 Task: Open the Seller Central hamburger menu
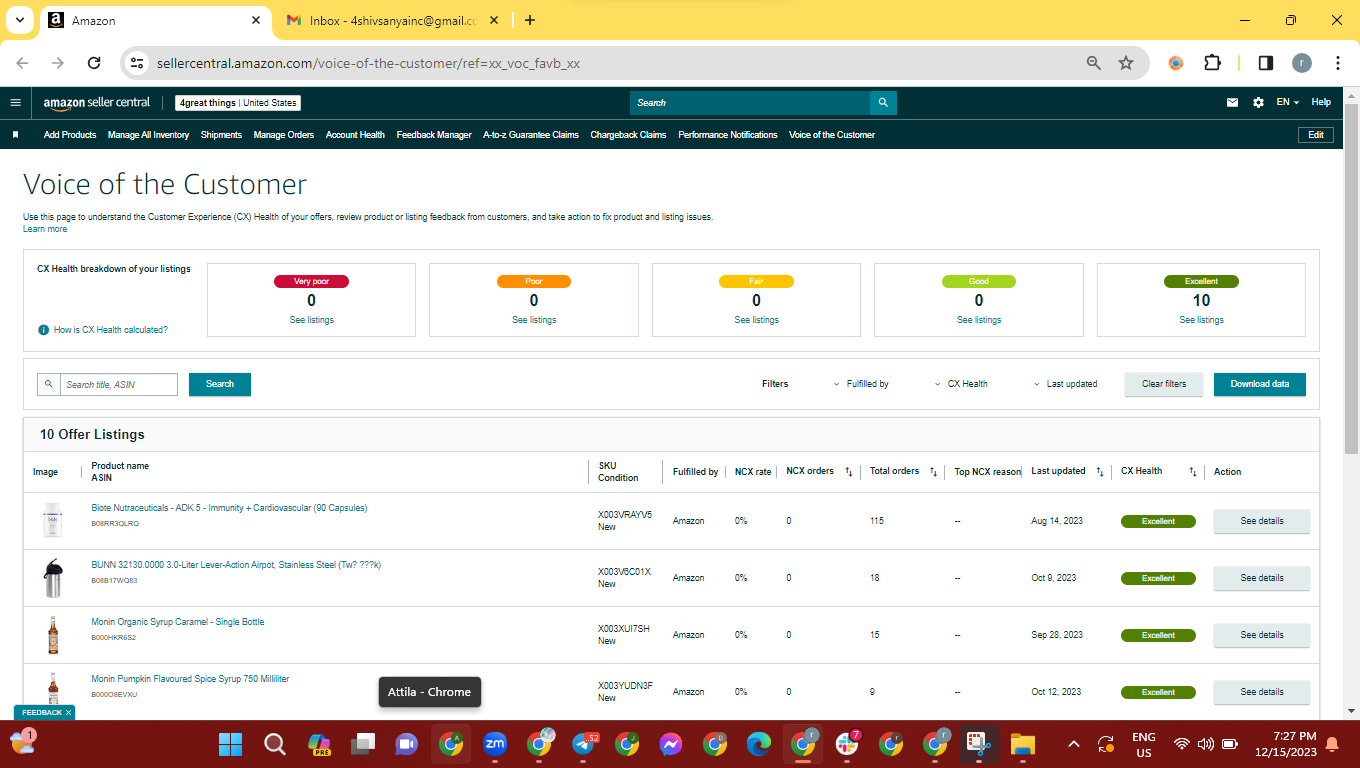[x=15, y=102]
